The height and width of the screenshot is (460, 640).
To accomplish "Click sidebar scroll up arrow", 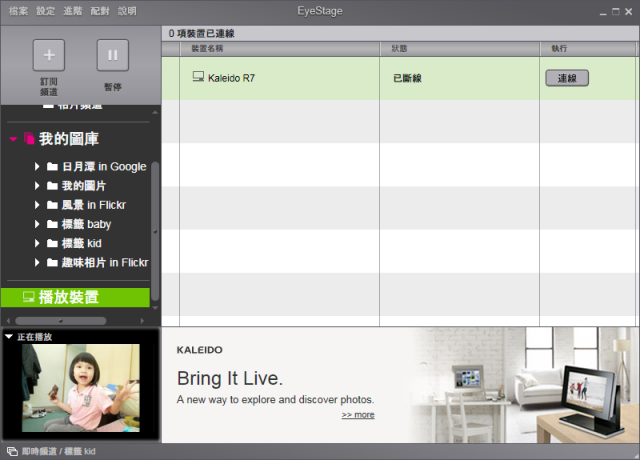I will tap(155, 112).
